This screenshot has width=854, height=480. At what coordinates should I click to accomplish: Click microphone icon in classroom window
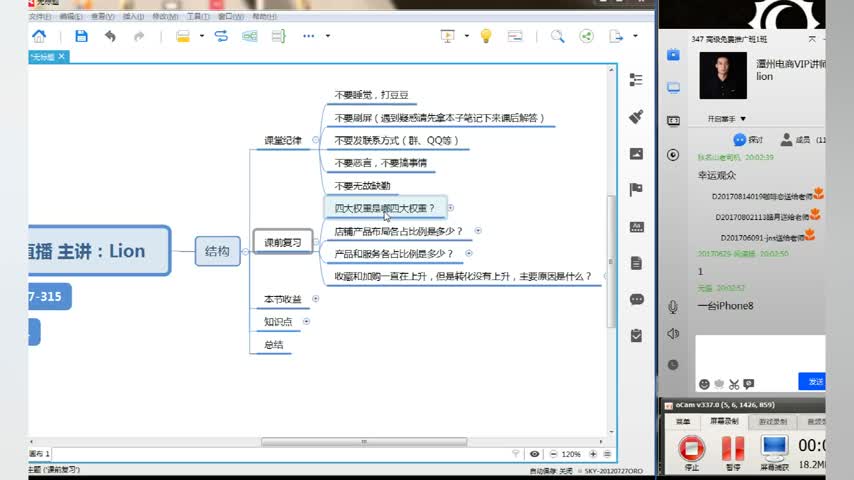pyautogui.click(x=673, y=307)
